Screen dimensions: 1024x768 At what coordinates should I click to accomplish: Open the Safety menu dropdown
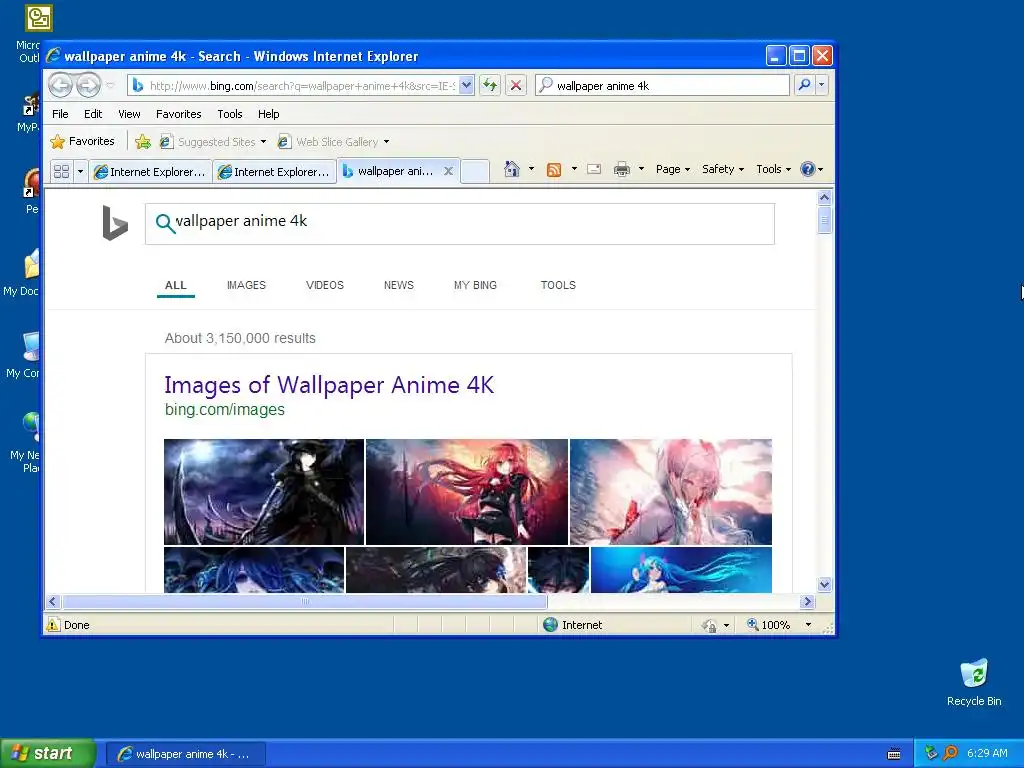click(x=722, y=169)
